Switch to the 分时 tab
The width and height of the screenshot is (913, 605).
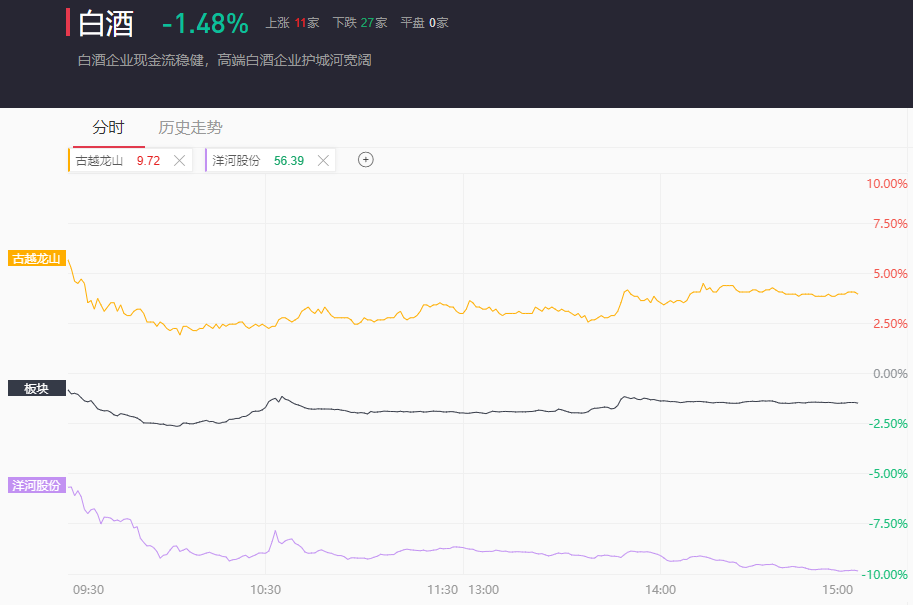(x=108, y=127)
